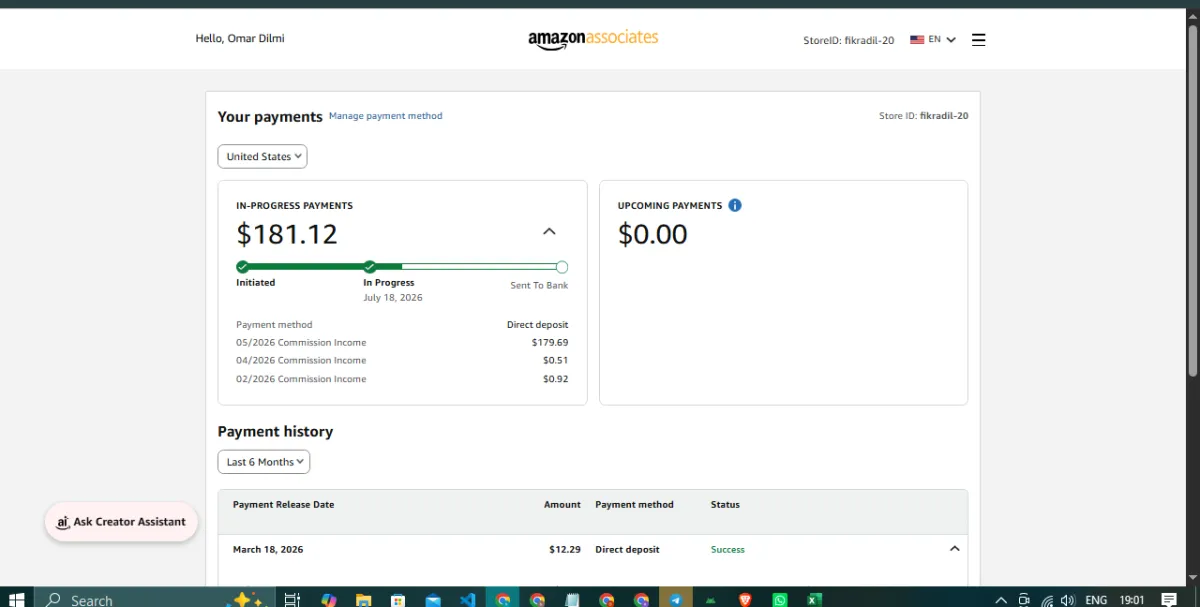Viewport: 1200px width, 607px height.
Task: Click the page vertical scrollbar
Action: pos(1192,200)
